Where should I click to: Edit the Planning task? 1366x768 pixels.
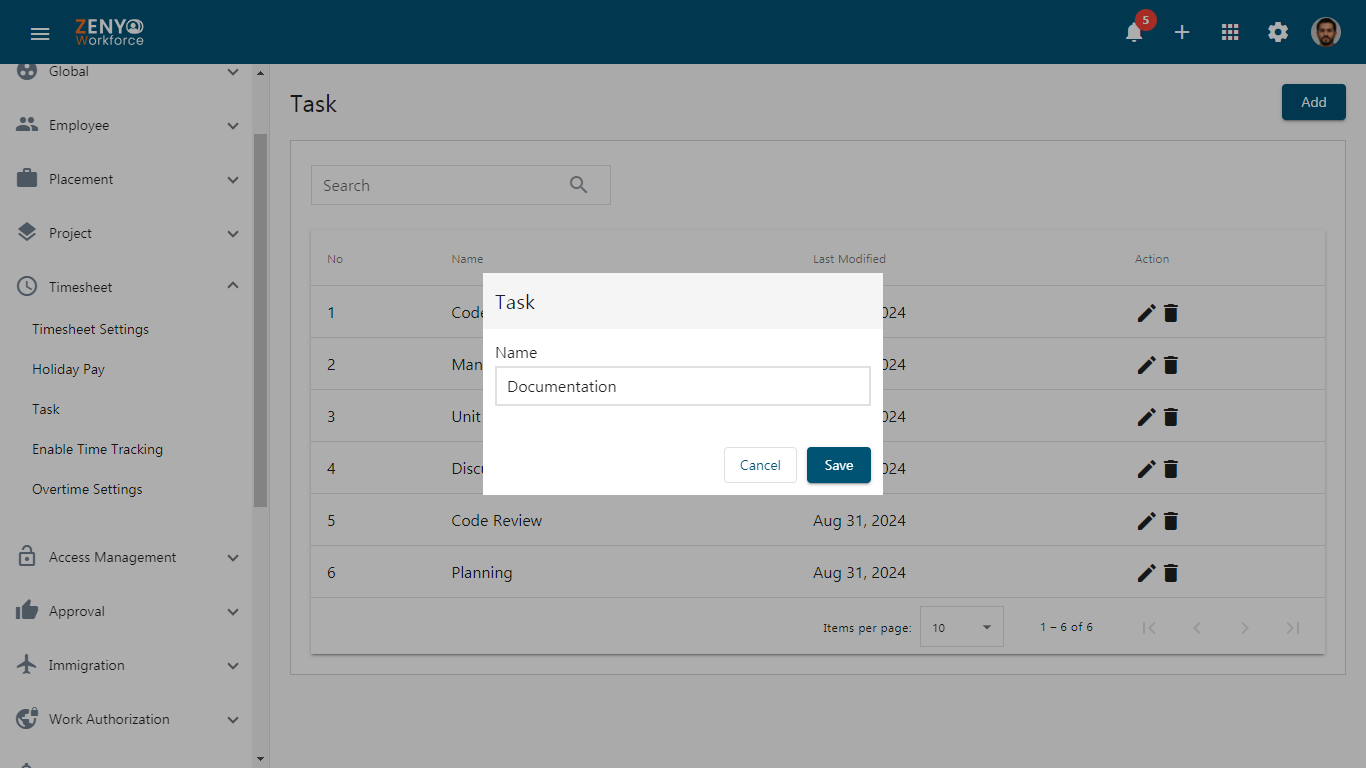pyautogui.click(x=1147, y=573)
